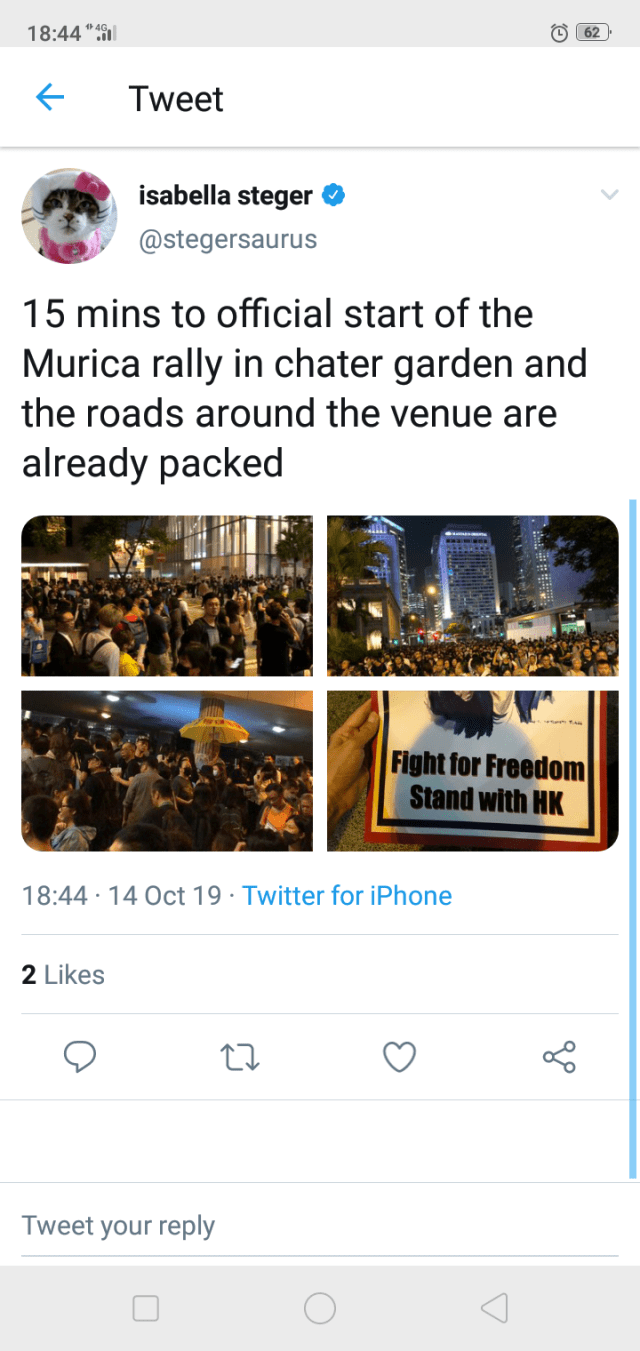This screenshot has width=640, height=1351.
Task: Tap the blue verified badge
Action: 334,196
